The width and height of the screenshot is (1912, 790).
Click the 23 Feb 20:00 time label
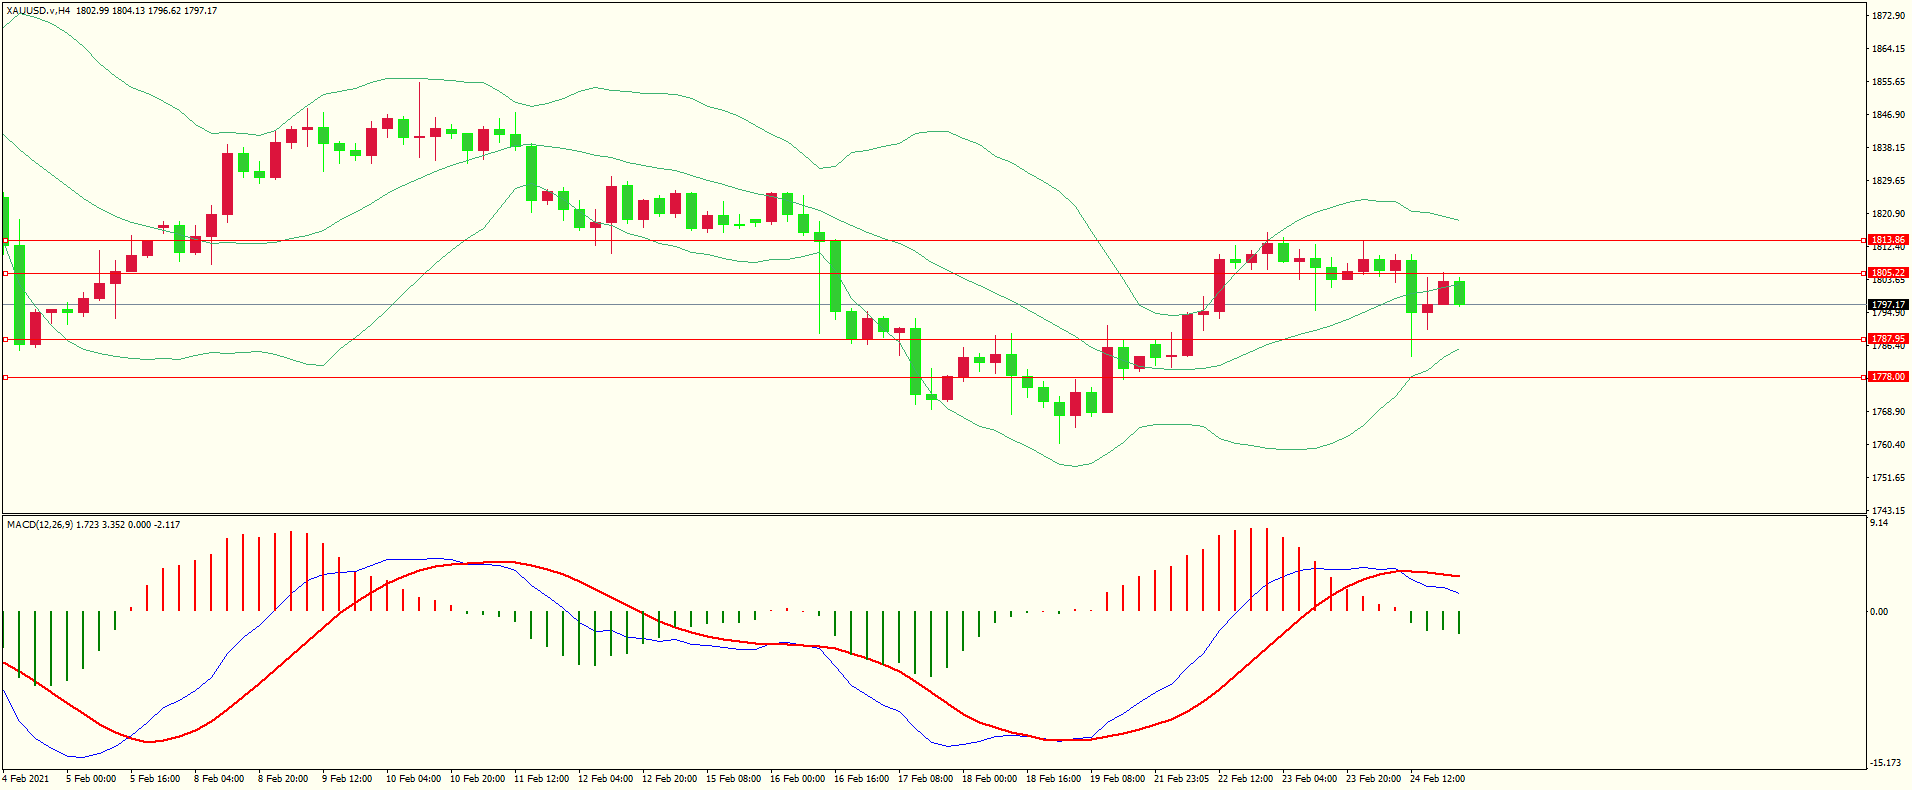pos(1373,779)
